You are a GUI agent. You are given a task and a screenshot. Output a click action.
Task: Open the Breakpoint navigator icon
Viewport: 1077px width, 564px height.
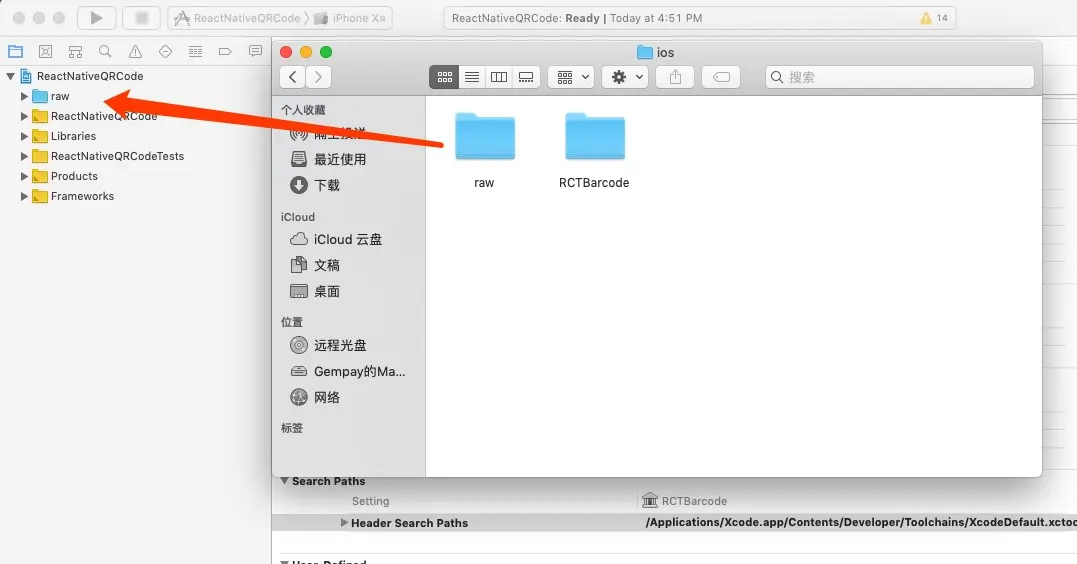[225, 52]
